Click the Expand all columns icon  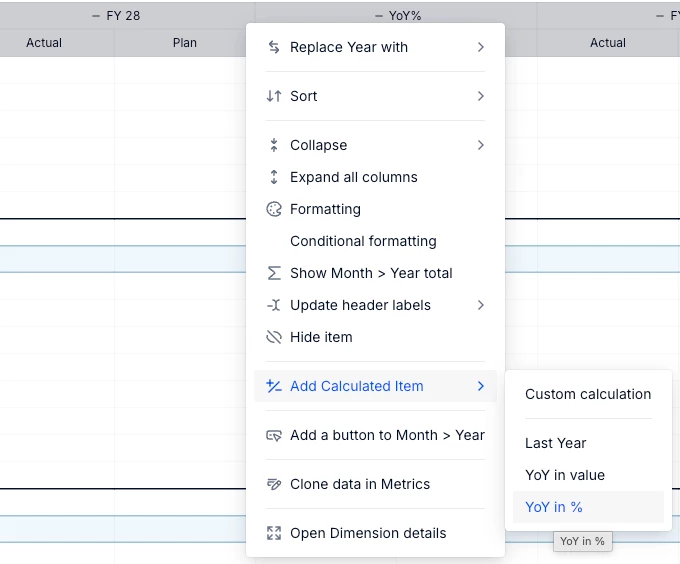[274, 177]
